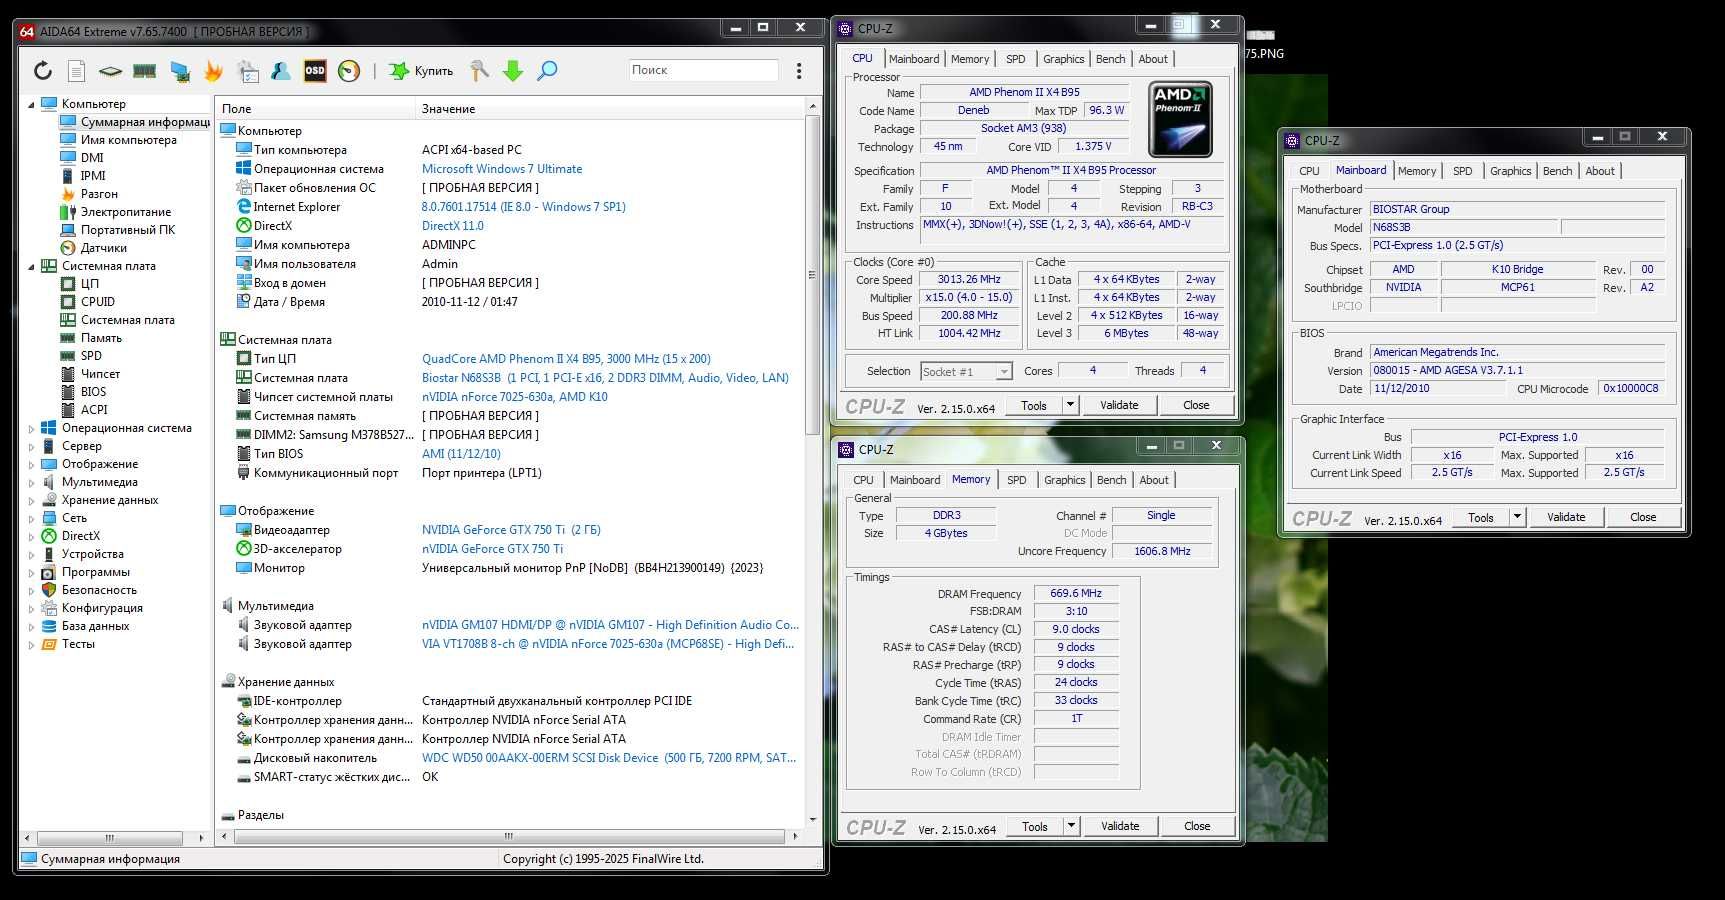Click the Значение column header

click(x=610, y=109)
